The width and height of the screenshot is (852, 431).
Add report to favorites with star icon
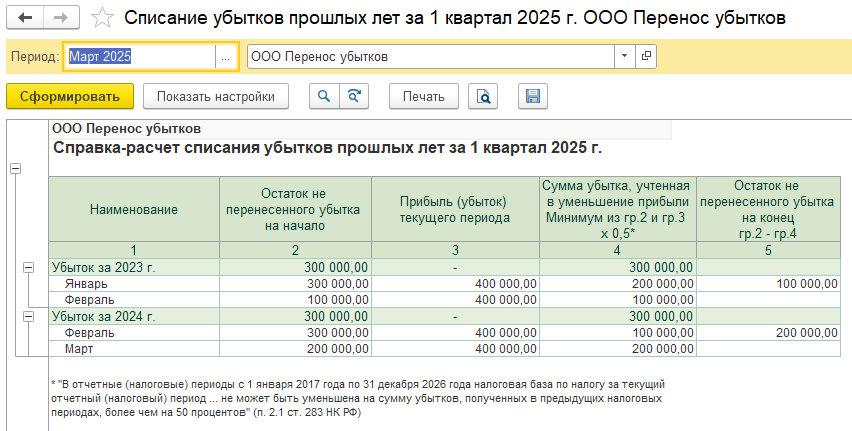coord(101,18)
